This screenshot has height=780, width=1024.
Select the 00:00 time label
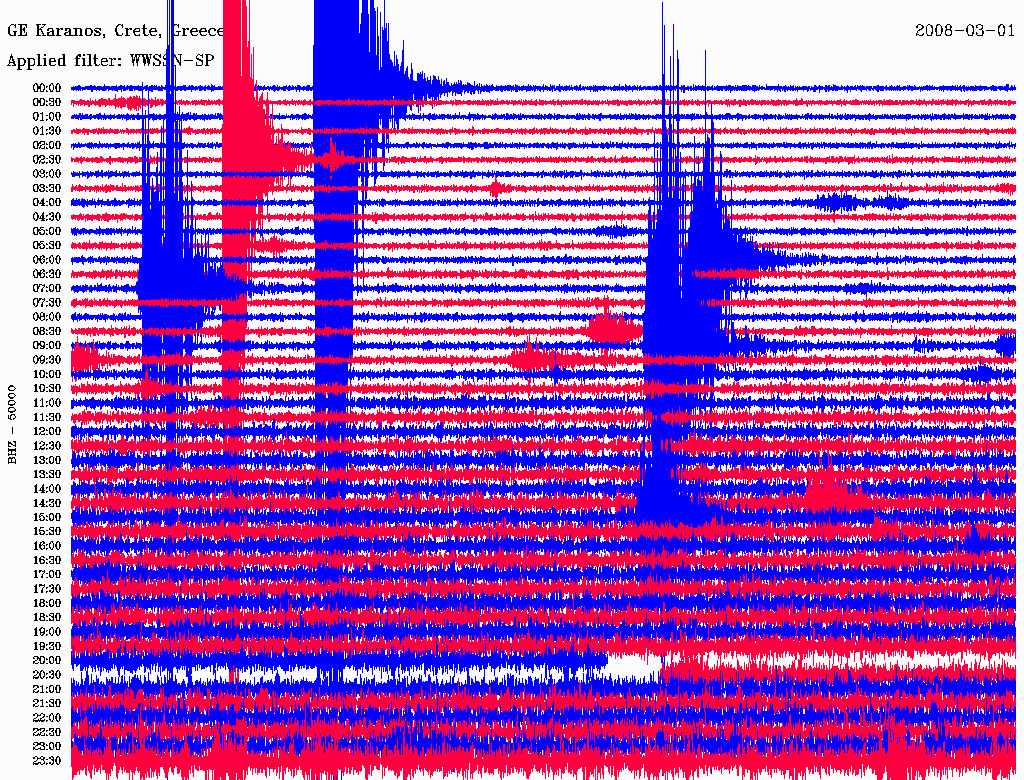[x=47, y=88]
